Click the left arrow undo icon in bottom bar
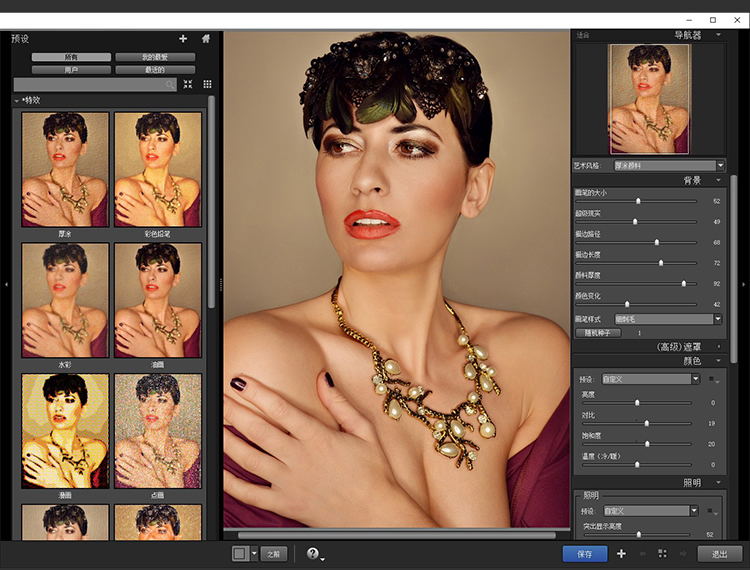 click(642, 554)
